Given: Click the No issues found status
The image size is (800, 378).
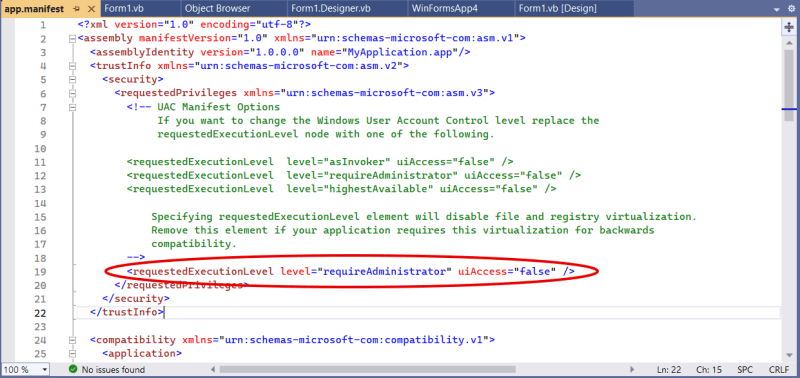Looking at the screenshot, I should point(113,369).
